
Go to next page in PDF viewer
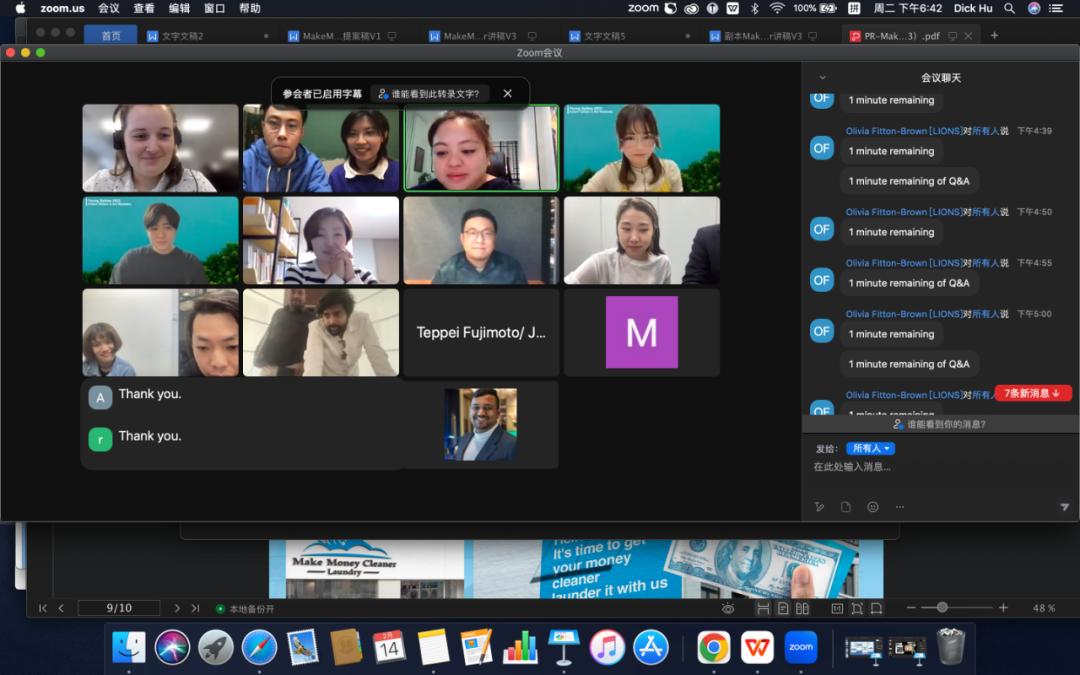pos(177,608)
